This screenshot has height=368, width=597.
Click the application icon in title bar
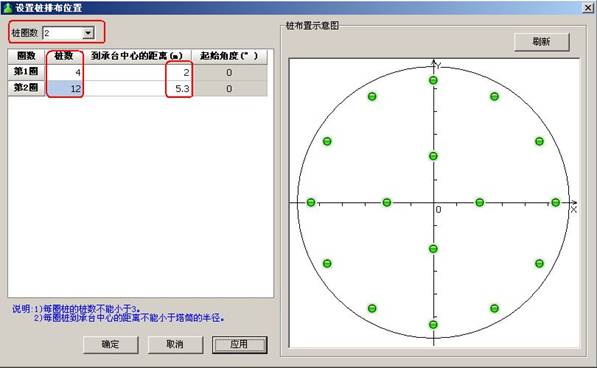click(x=8, y=8)
